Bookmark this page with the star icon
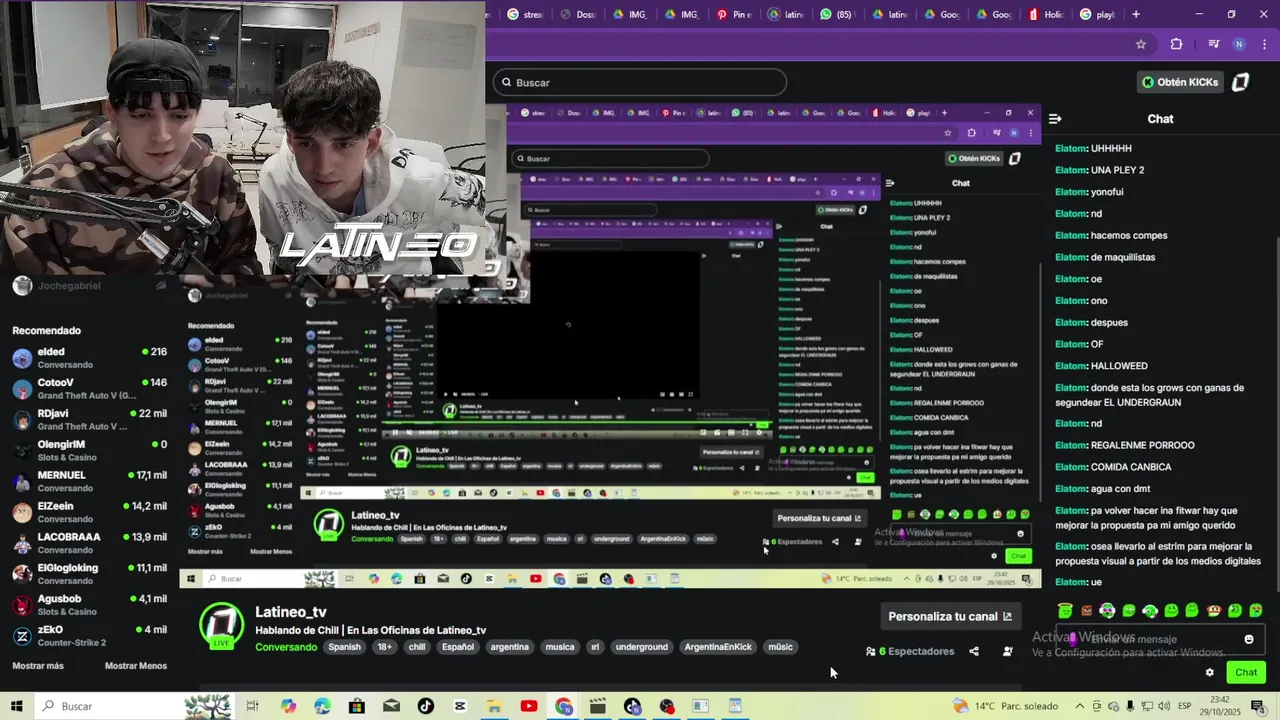 pyautogui.click(x=1141, y=44)
